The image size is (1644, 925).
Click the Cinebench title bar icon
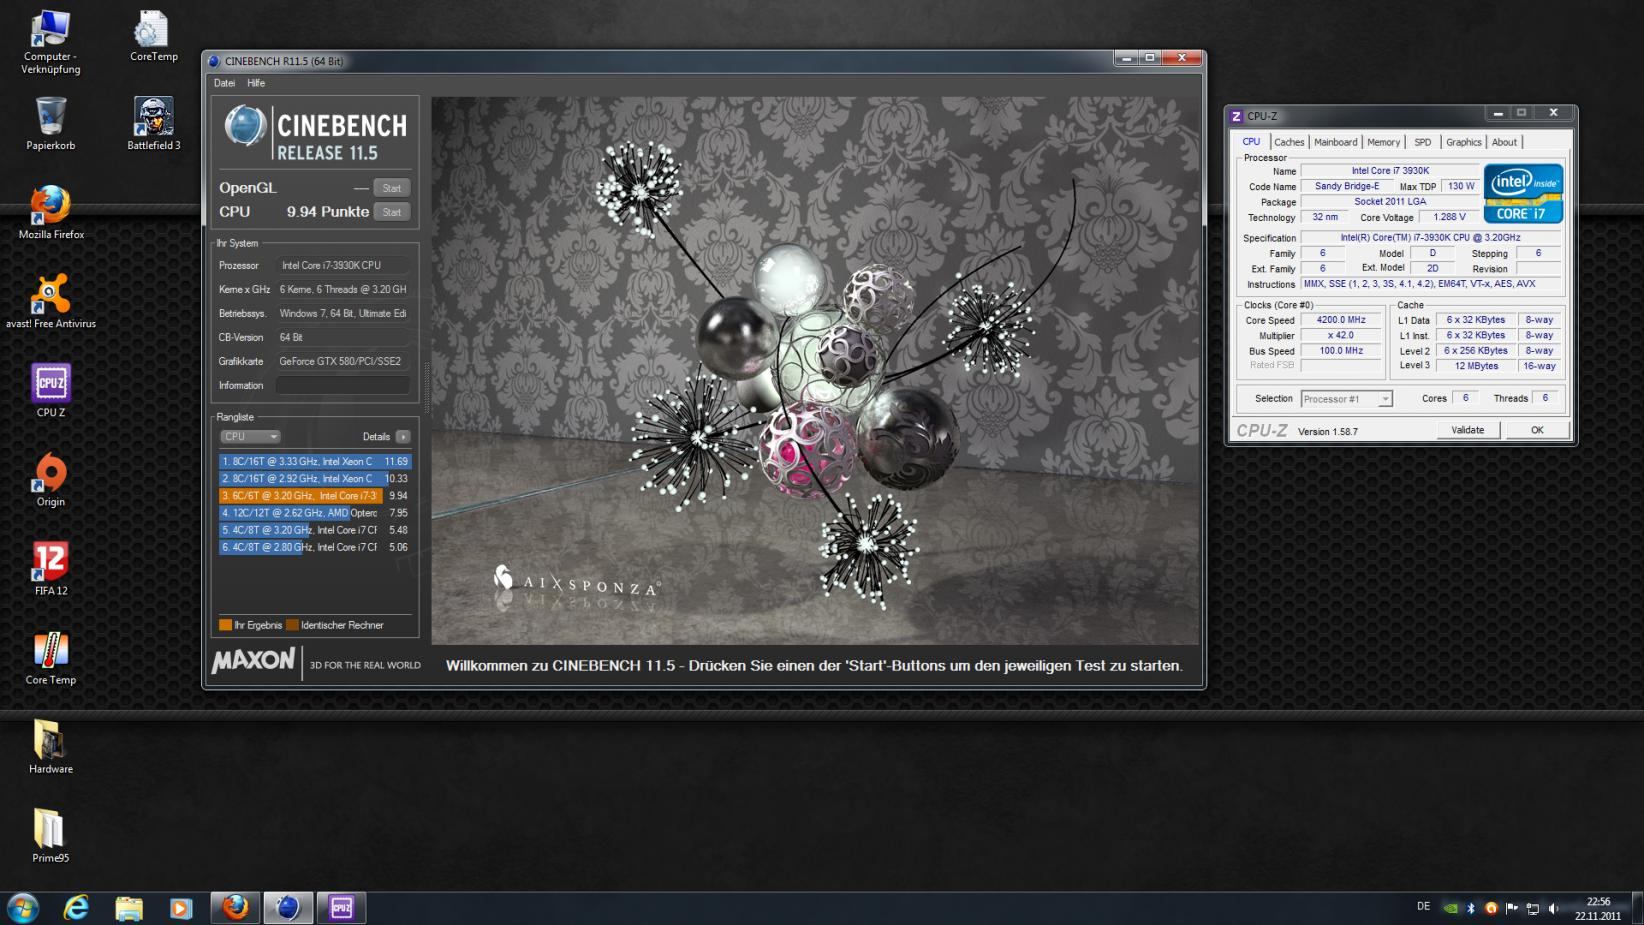click(x=214, y=61)
